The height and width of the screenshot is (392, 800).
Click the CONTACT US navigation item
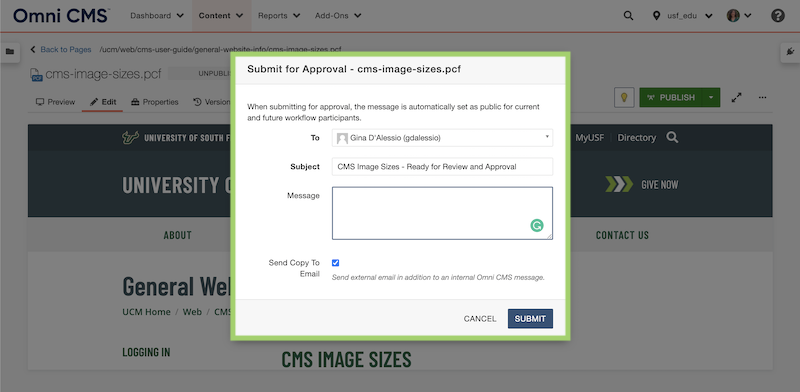click(622, 235)
